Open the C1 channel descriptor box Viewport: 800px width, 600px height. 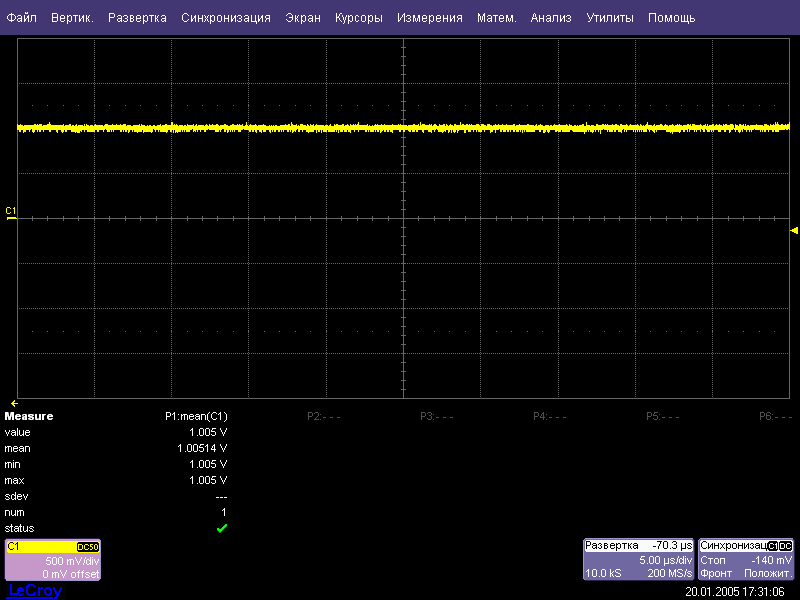[53, 561]
